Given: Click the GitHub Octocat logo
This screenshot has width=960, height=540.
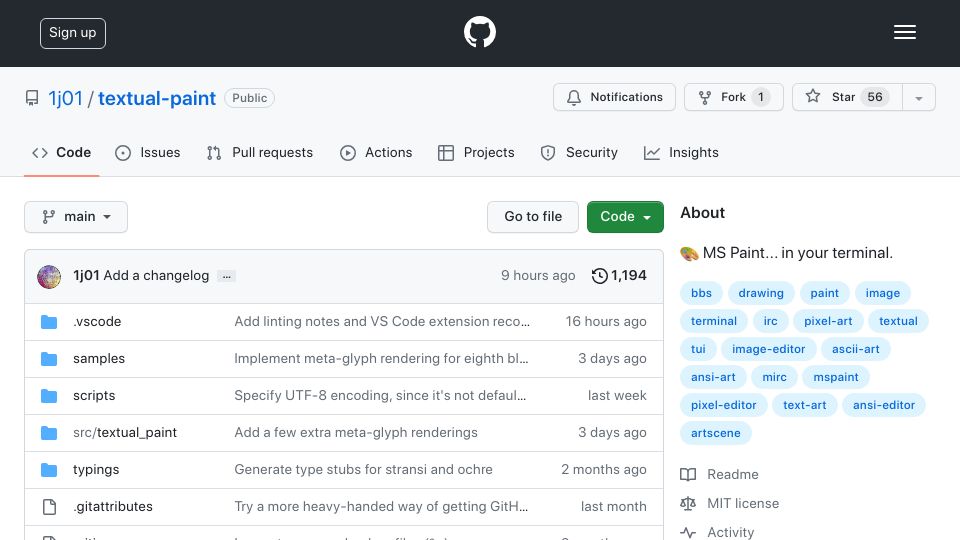Looking at the screenshot, I should [x=479, y=32].
